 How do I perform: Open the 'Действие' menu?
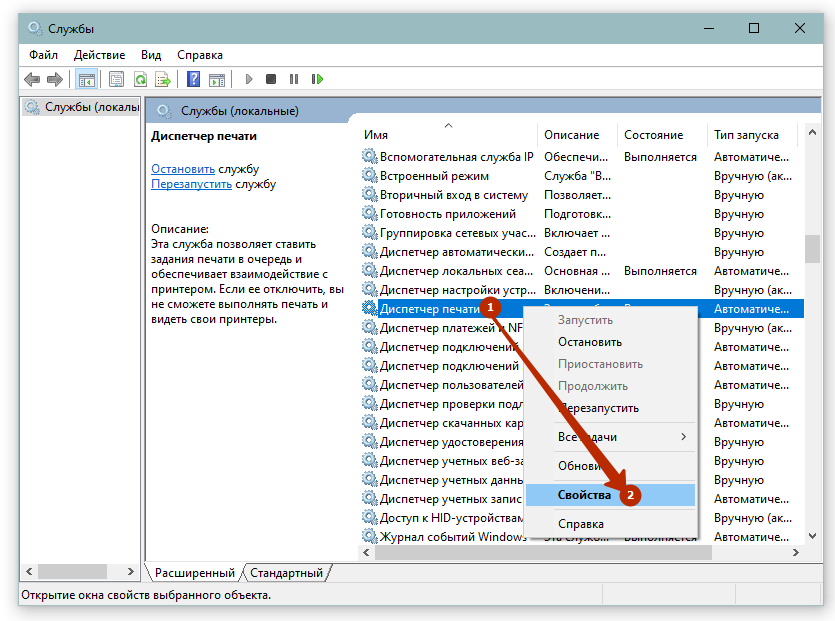click(99, 55)
